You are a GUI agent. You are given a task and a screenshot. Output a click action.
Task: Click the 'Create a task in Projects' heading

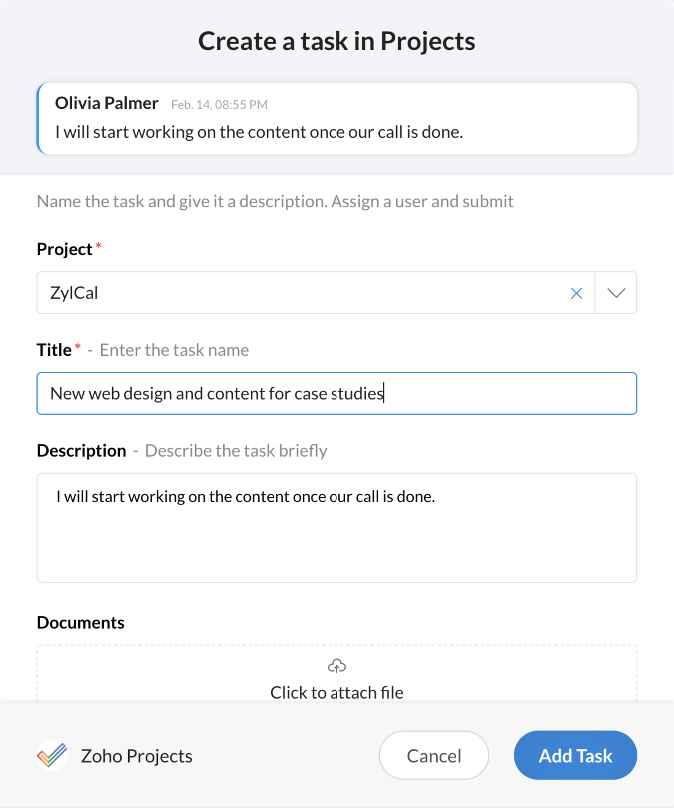pos(336,41)
